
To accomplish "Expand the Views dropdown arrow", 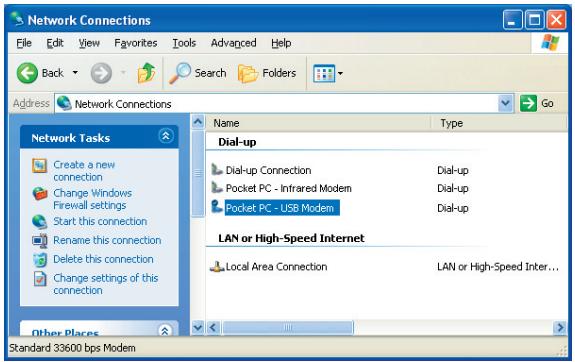I will (340, 73).
